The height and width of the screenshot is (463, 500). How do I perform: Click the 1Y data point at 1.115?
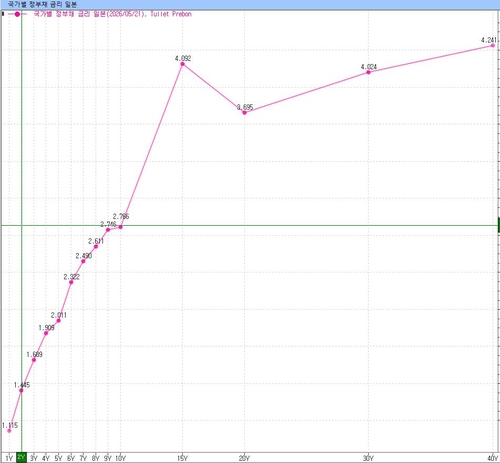coord(9,431)
